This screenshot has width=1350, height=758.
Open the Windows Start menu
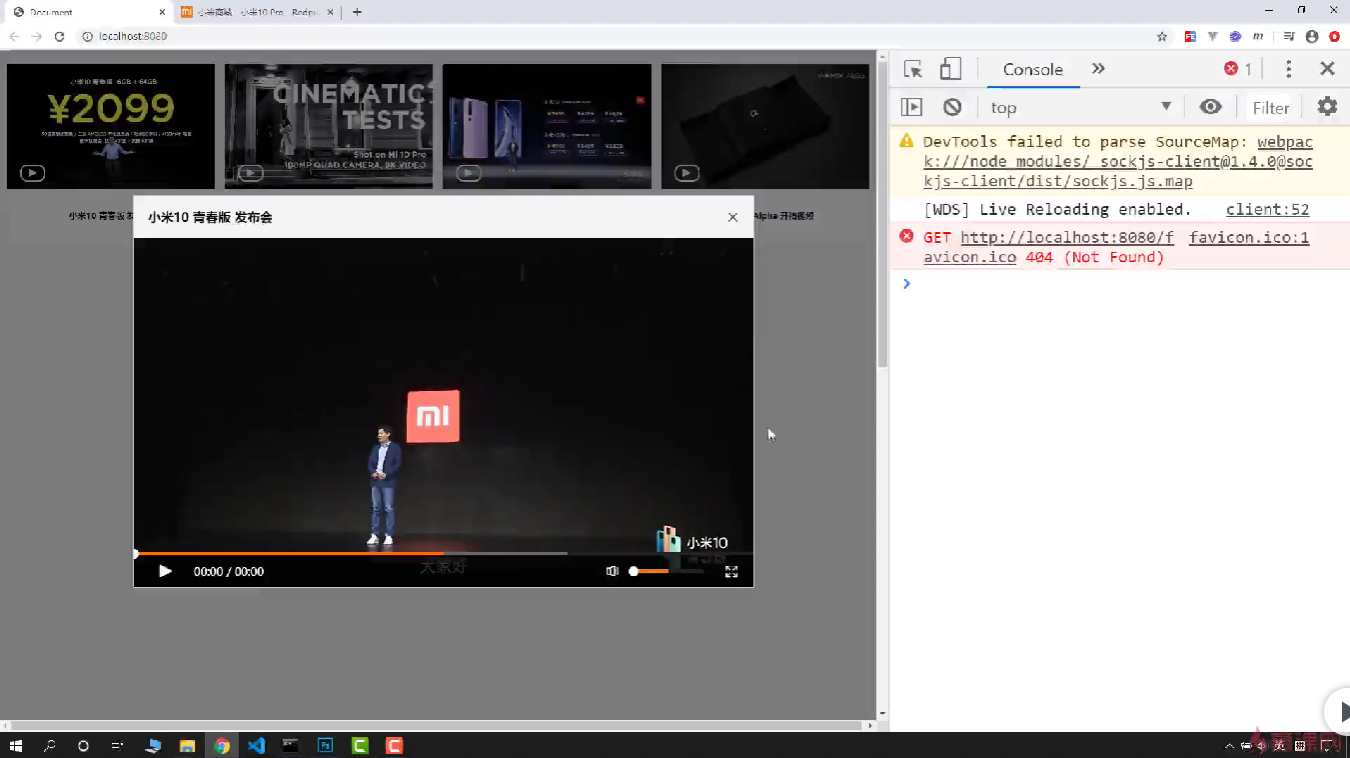pyautogui.click(x=15, y=745)
